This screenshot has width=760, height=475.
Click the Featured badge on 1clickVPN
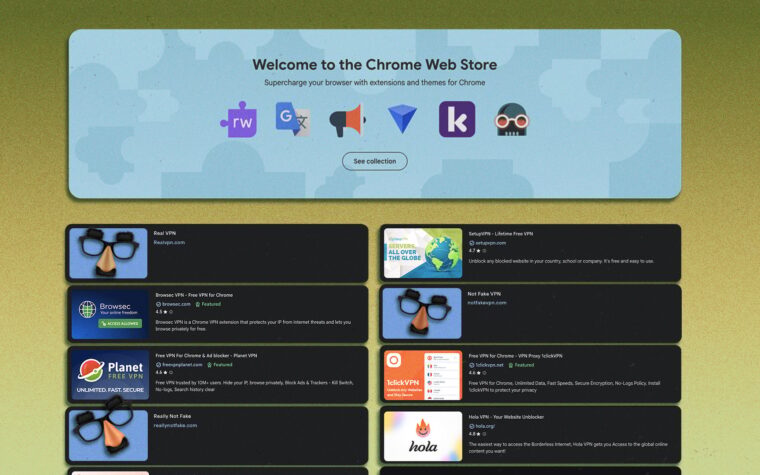click(522, 365)
